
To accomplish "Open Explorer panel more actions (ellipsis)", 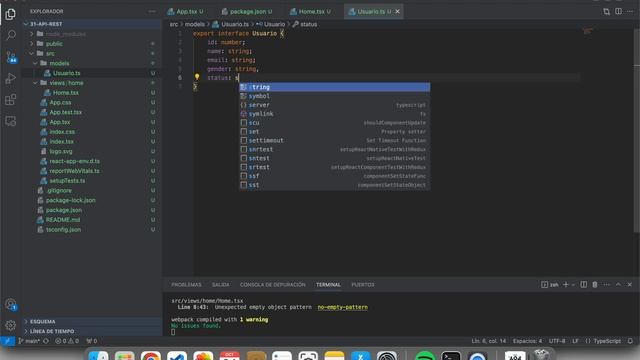I will tap(152, 11).
